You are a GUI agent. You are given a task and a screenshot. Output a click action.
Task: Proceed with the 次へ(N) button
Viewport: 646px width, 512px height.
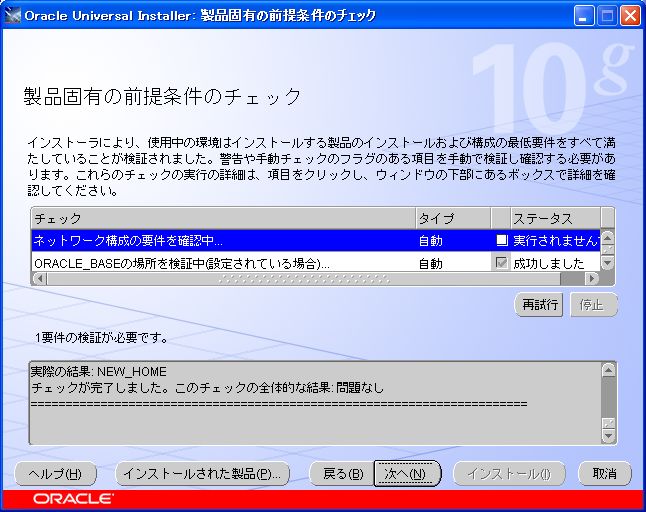tap(407, 474)
